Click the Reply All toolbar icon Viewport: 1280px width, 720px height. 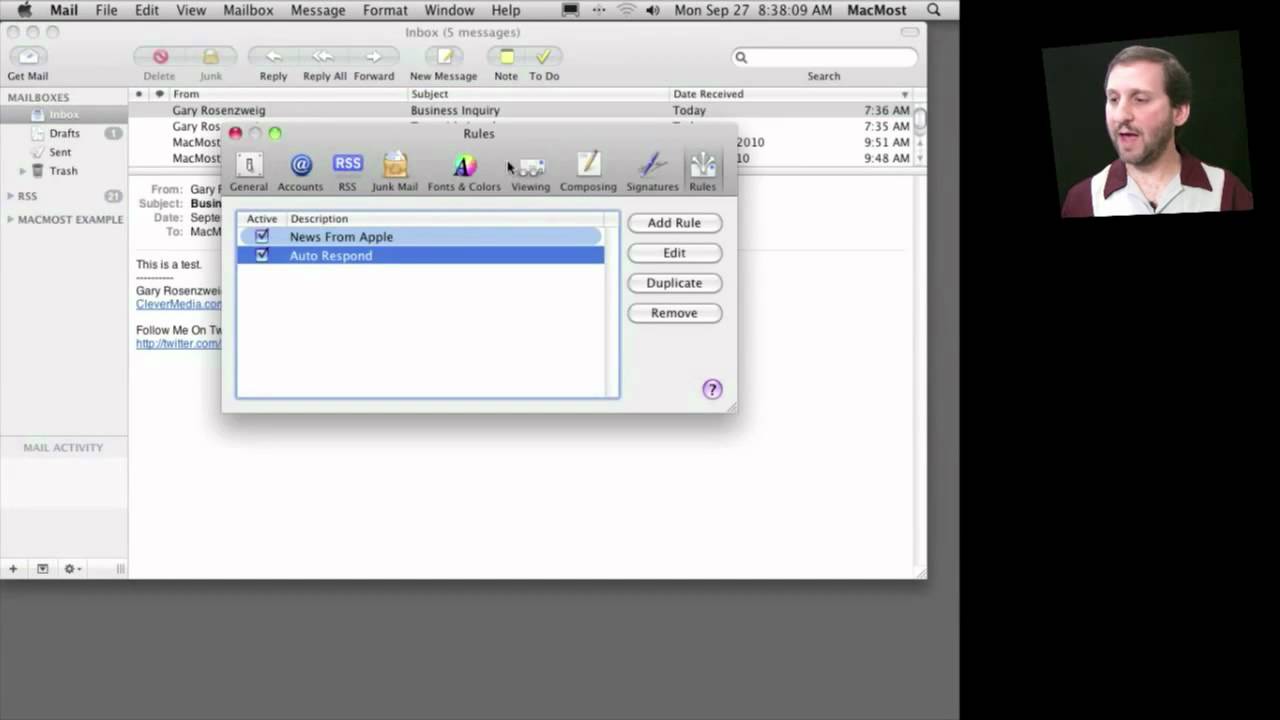pos(323,57)
